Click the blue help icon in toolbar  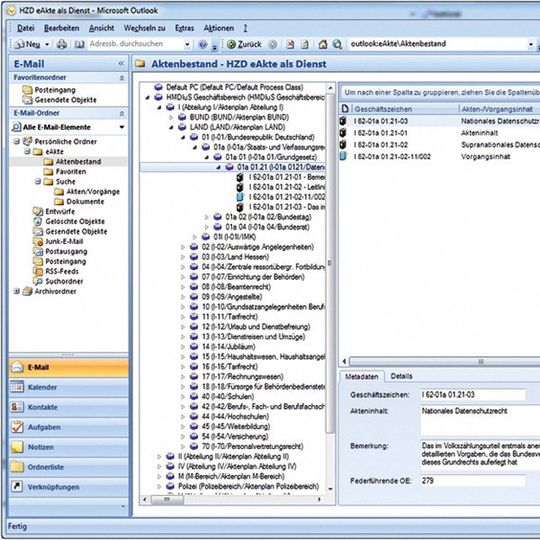203,44
